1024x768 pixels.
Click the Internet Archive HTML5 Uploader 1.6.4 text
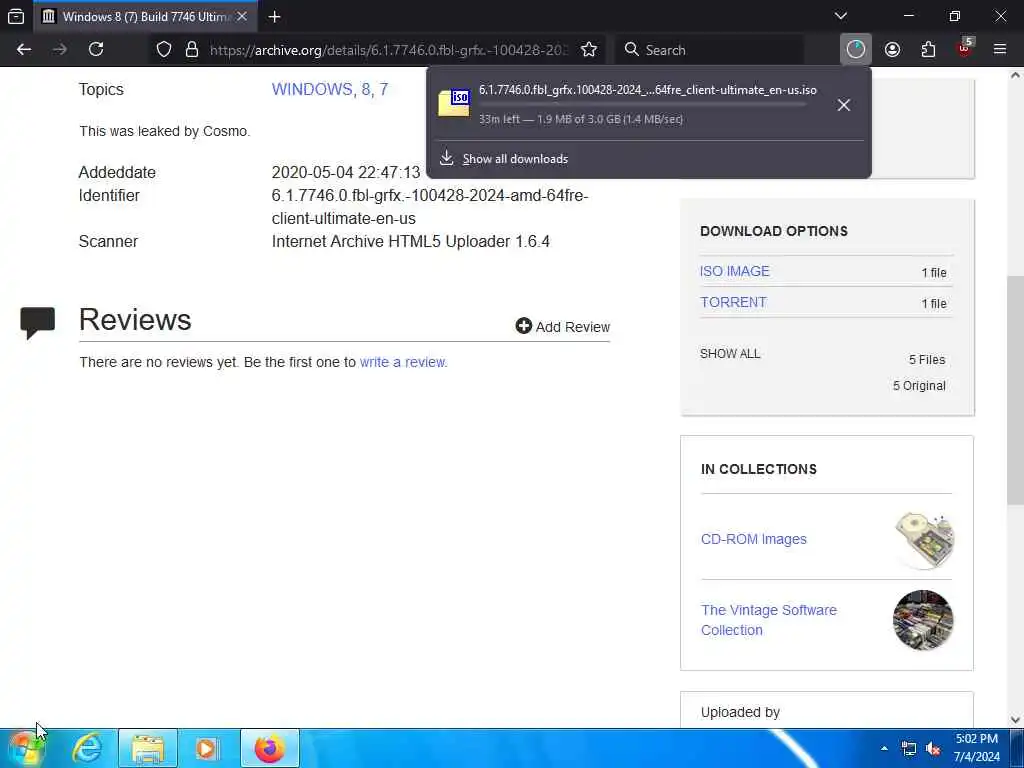coord(411,242)
